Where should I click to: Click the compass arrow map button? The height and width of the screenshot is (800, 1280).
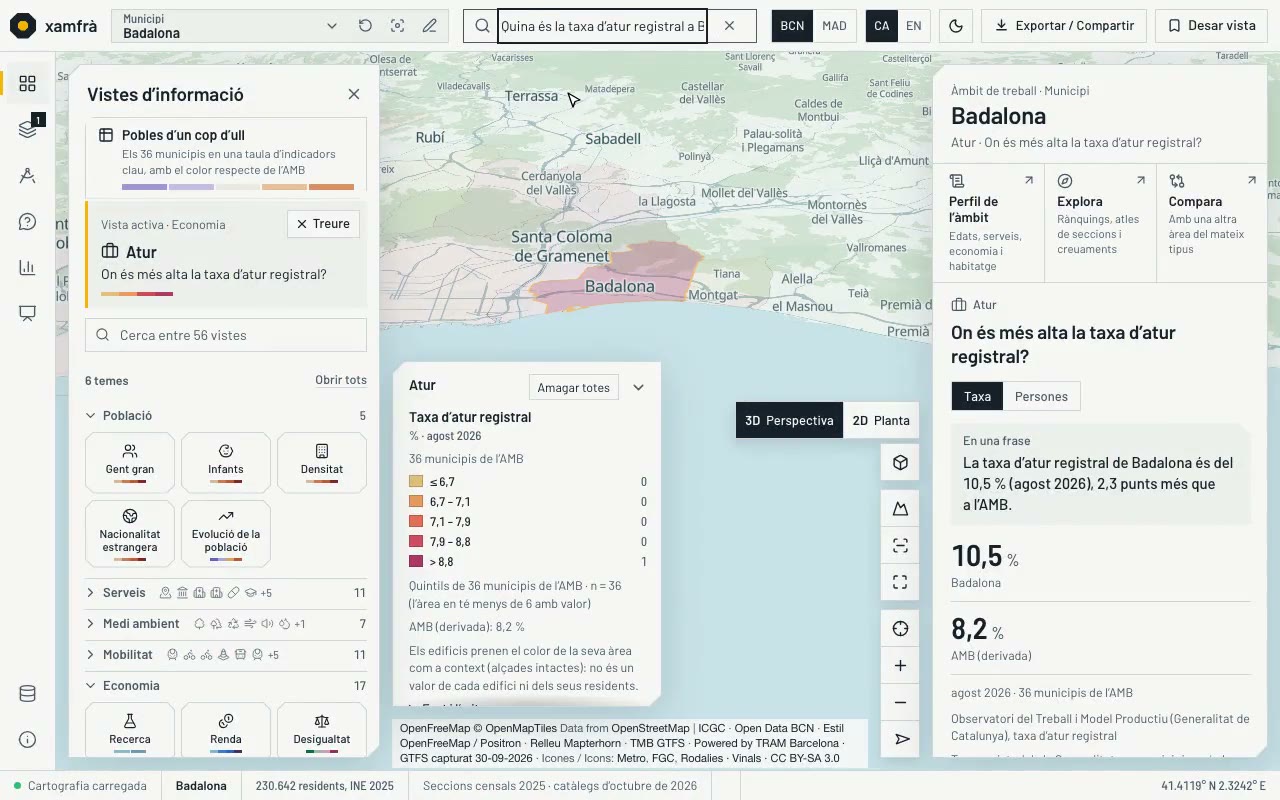coord(900,740)
